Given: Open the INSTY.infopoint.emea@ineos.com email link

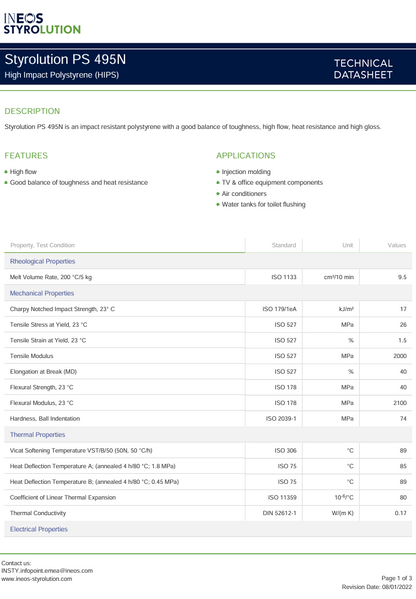Looking at the screenshot, I should tap(47, 571).
